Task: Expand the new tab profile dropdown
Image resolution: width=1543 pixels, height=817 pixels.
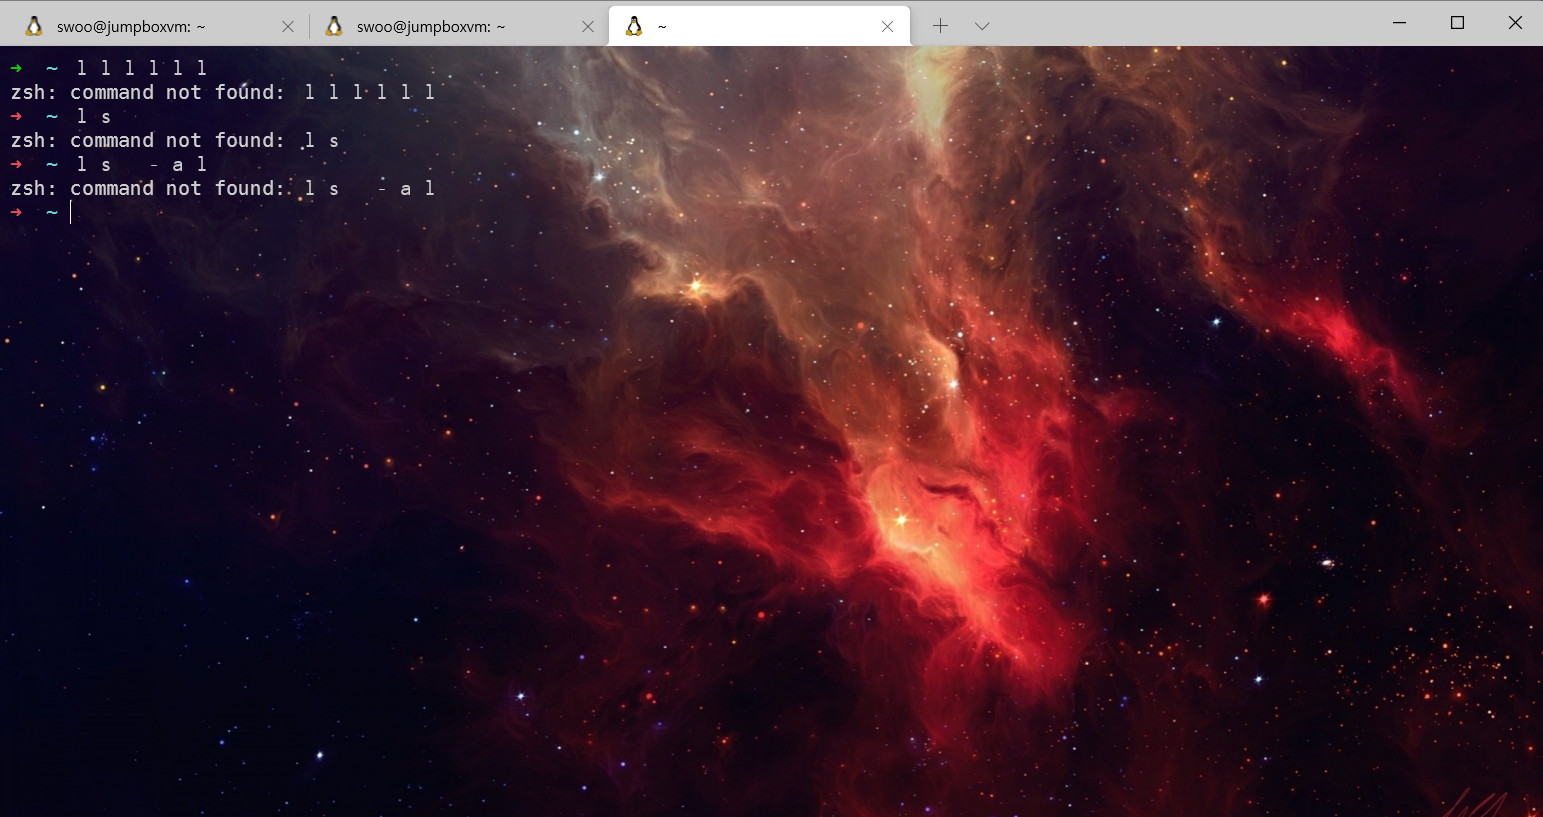Action: coord(982,26)
